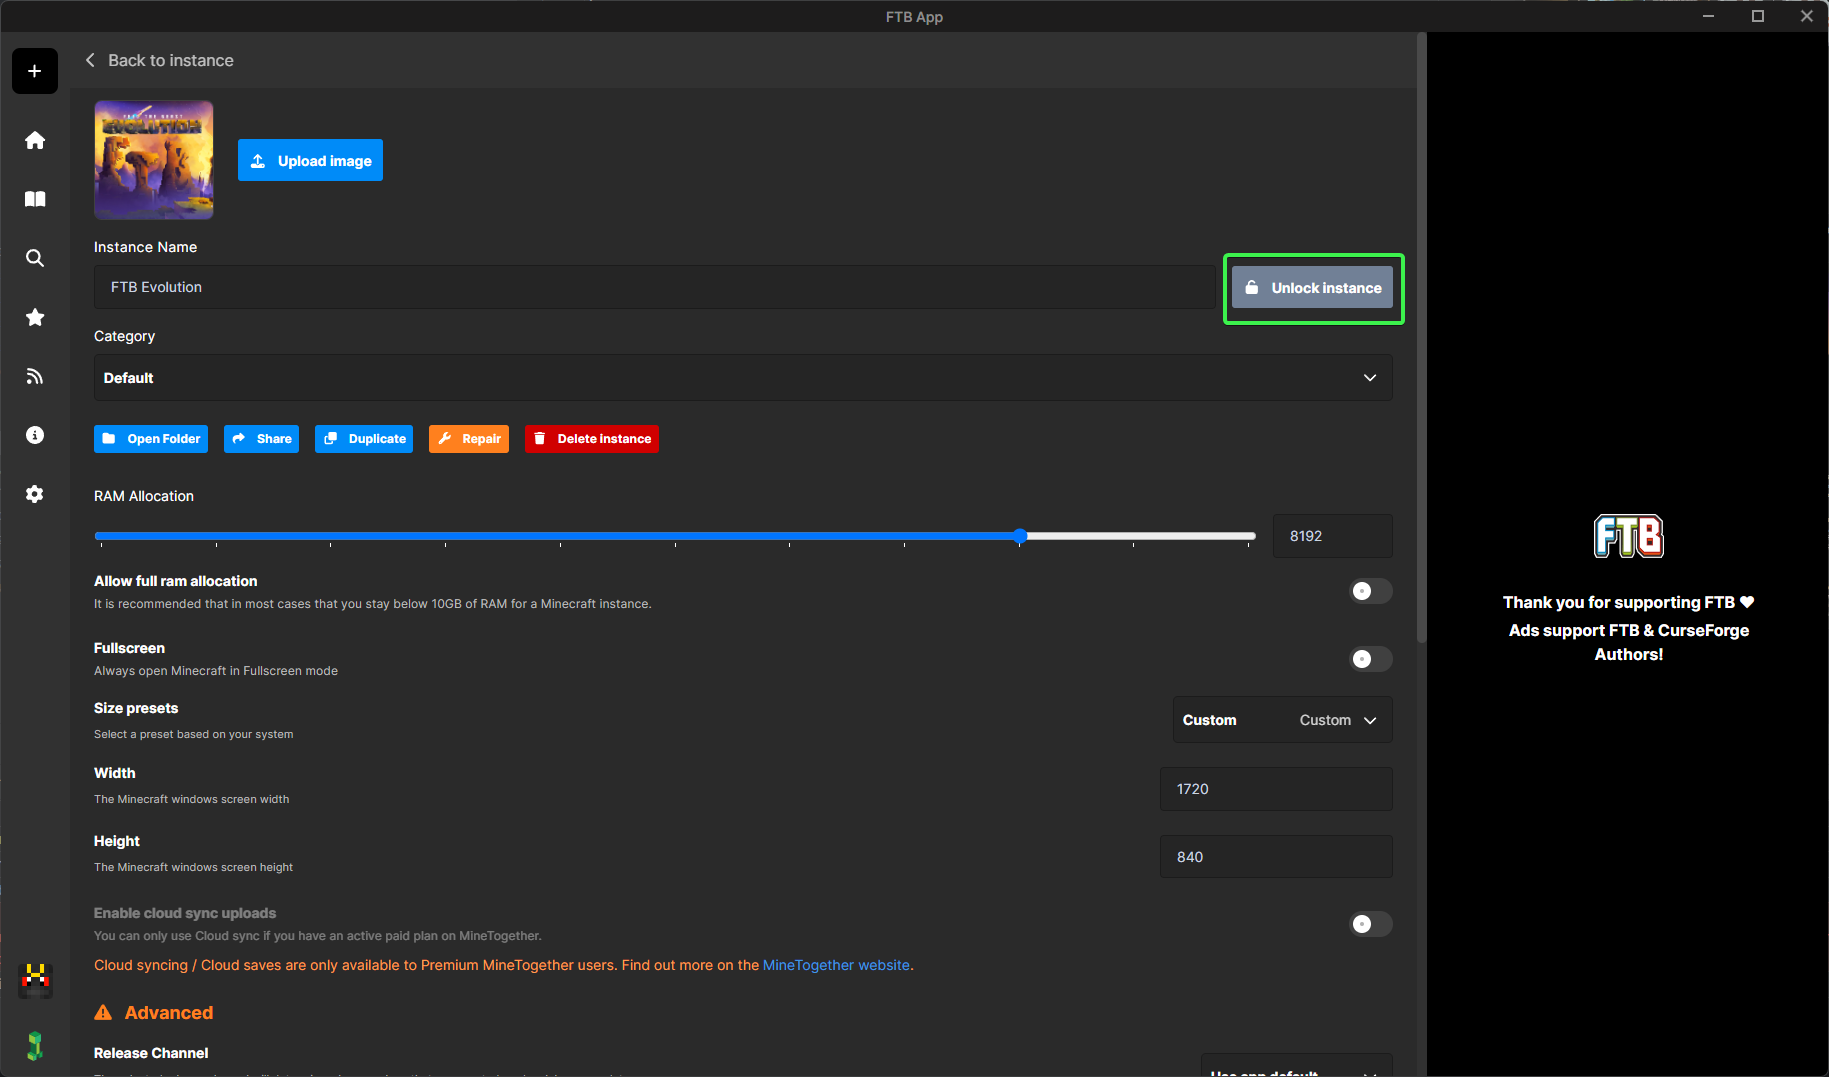Open the info circle icon in sidebar

click(35, 435)
